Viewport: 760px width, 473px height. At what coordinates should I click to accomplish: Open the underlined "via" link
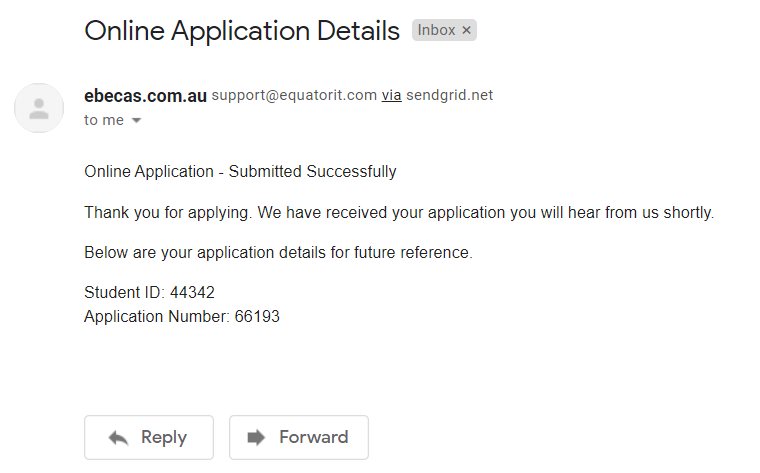[391, 95]
